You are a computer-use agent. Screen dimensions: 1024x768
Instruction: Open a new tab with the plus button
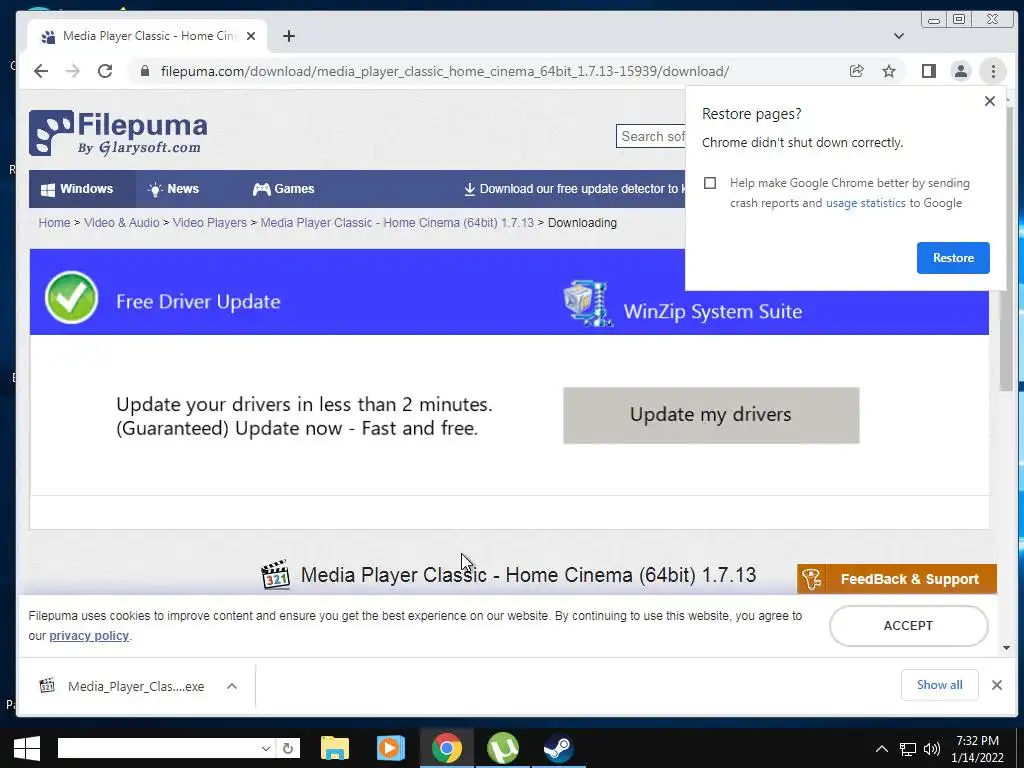[x=289, y=36]
